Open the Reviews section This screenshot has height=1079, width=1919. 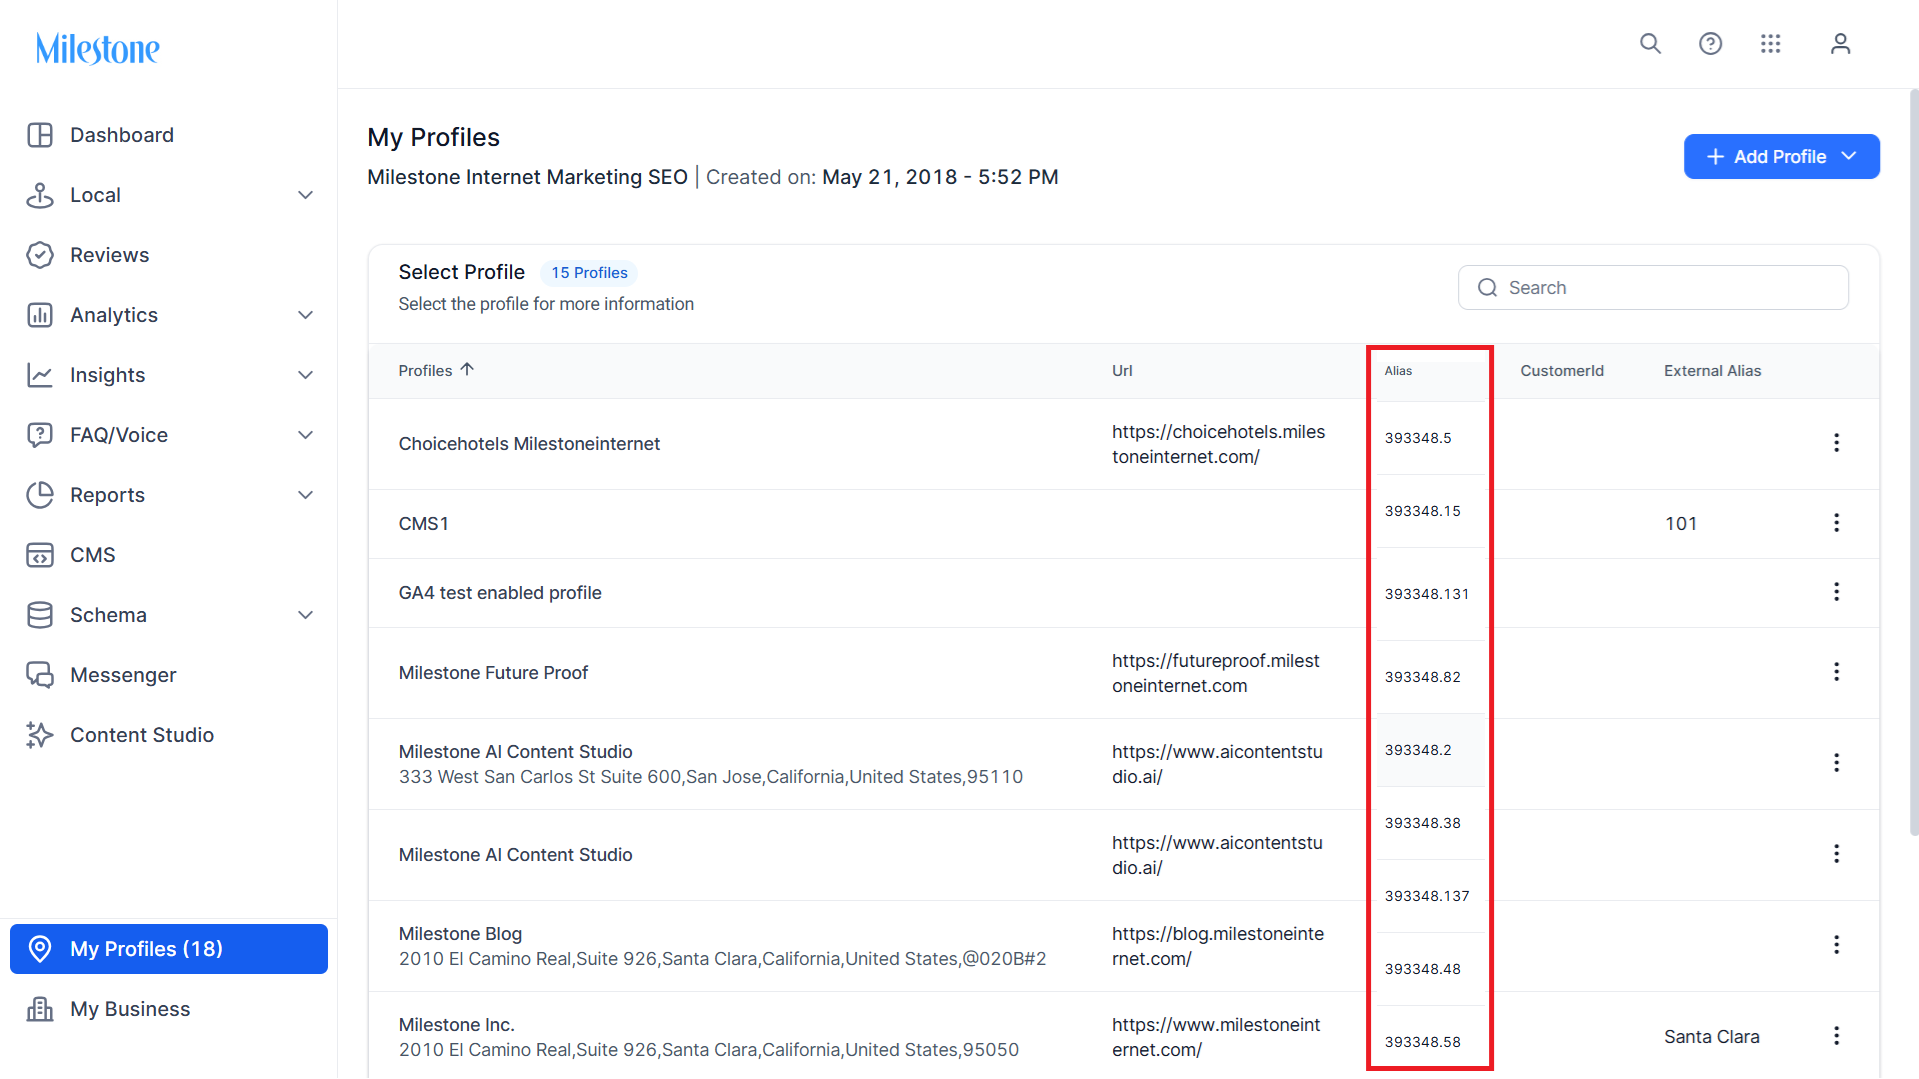110,255
